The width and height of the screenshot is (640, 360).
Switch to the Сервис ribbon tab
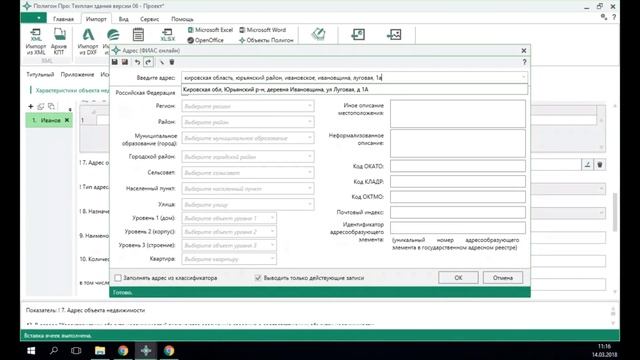tap(149, 19)
